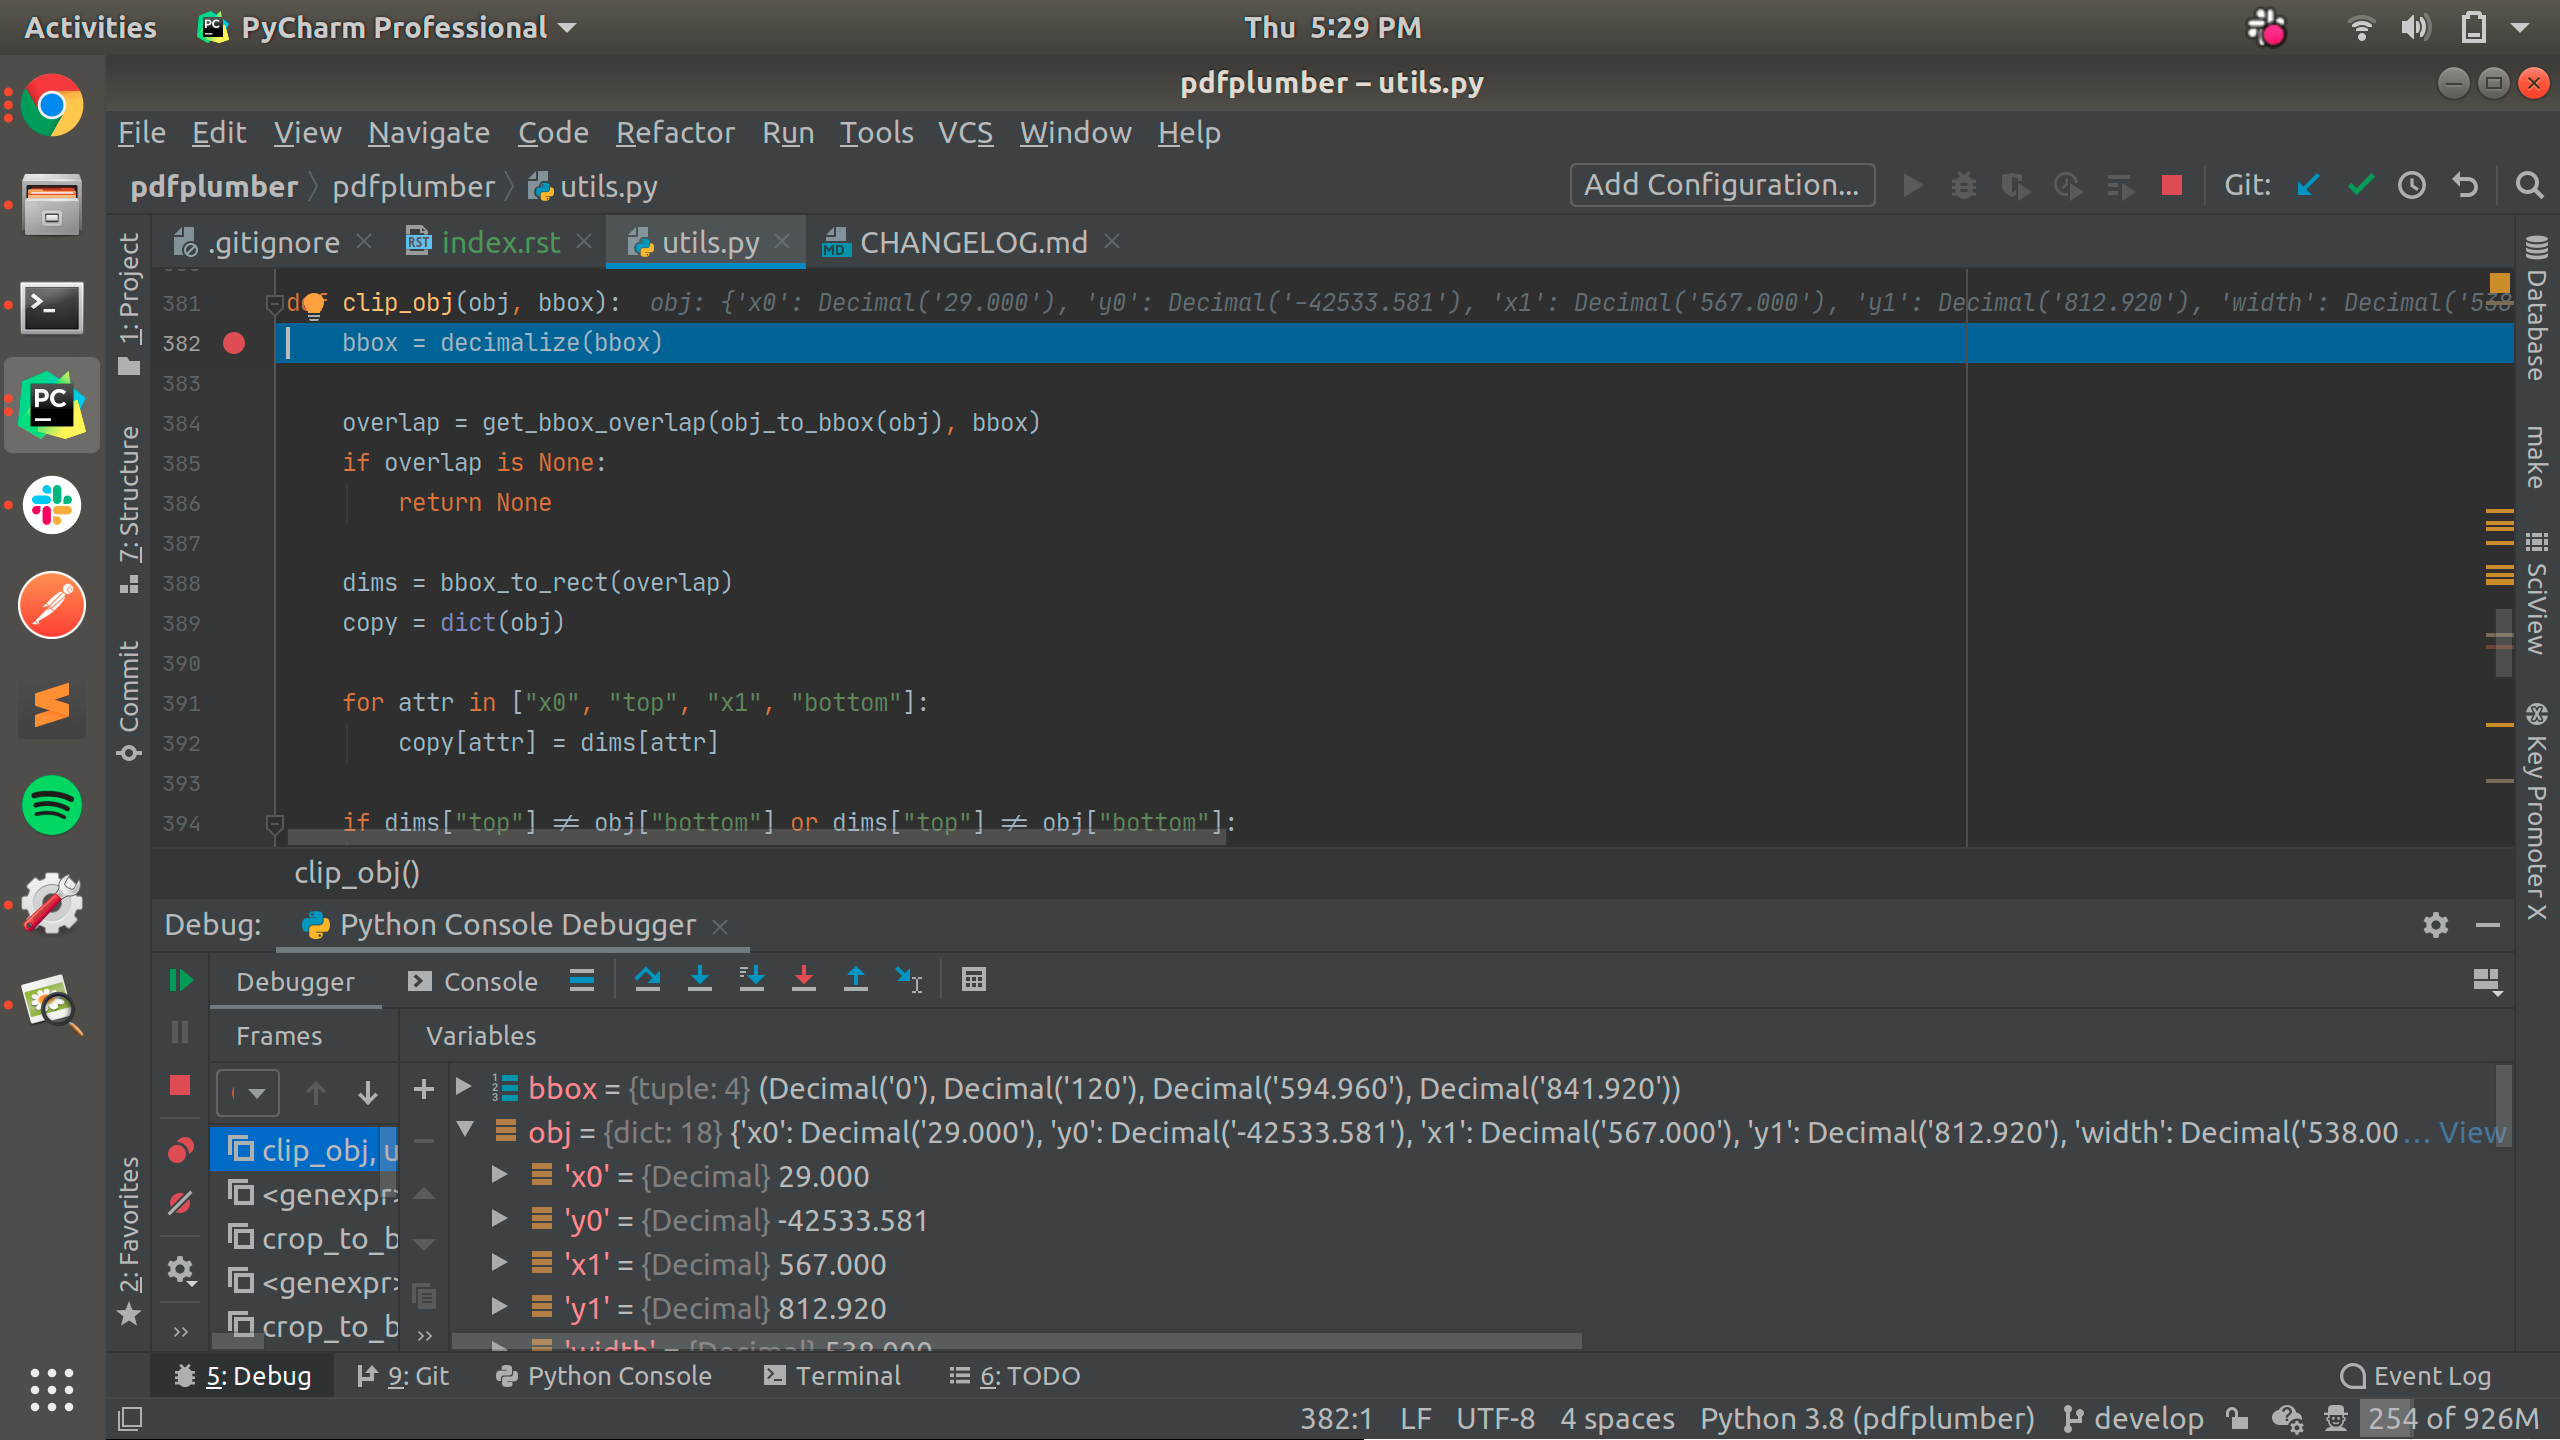2560x1440 pixels.
Task: Expand the 'x0' Decimal entry
Action: [x=499, y=1175]
